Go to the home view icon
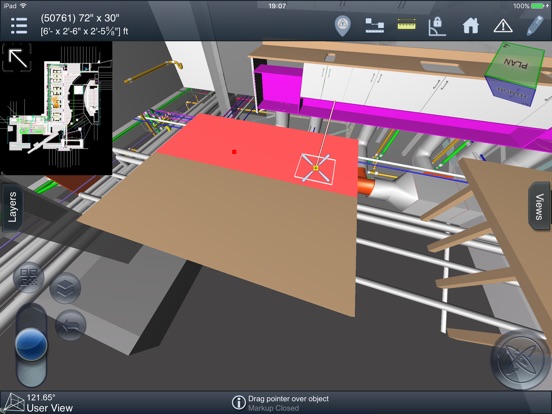552x414 pixels. [470, 26]
